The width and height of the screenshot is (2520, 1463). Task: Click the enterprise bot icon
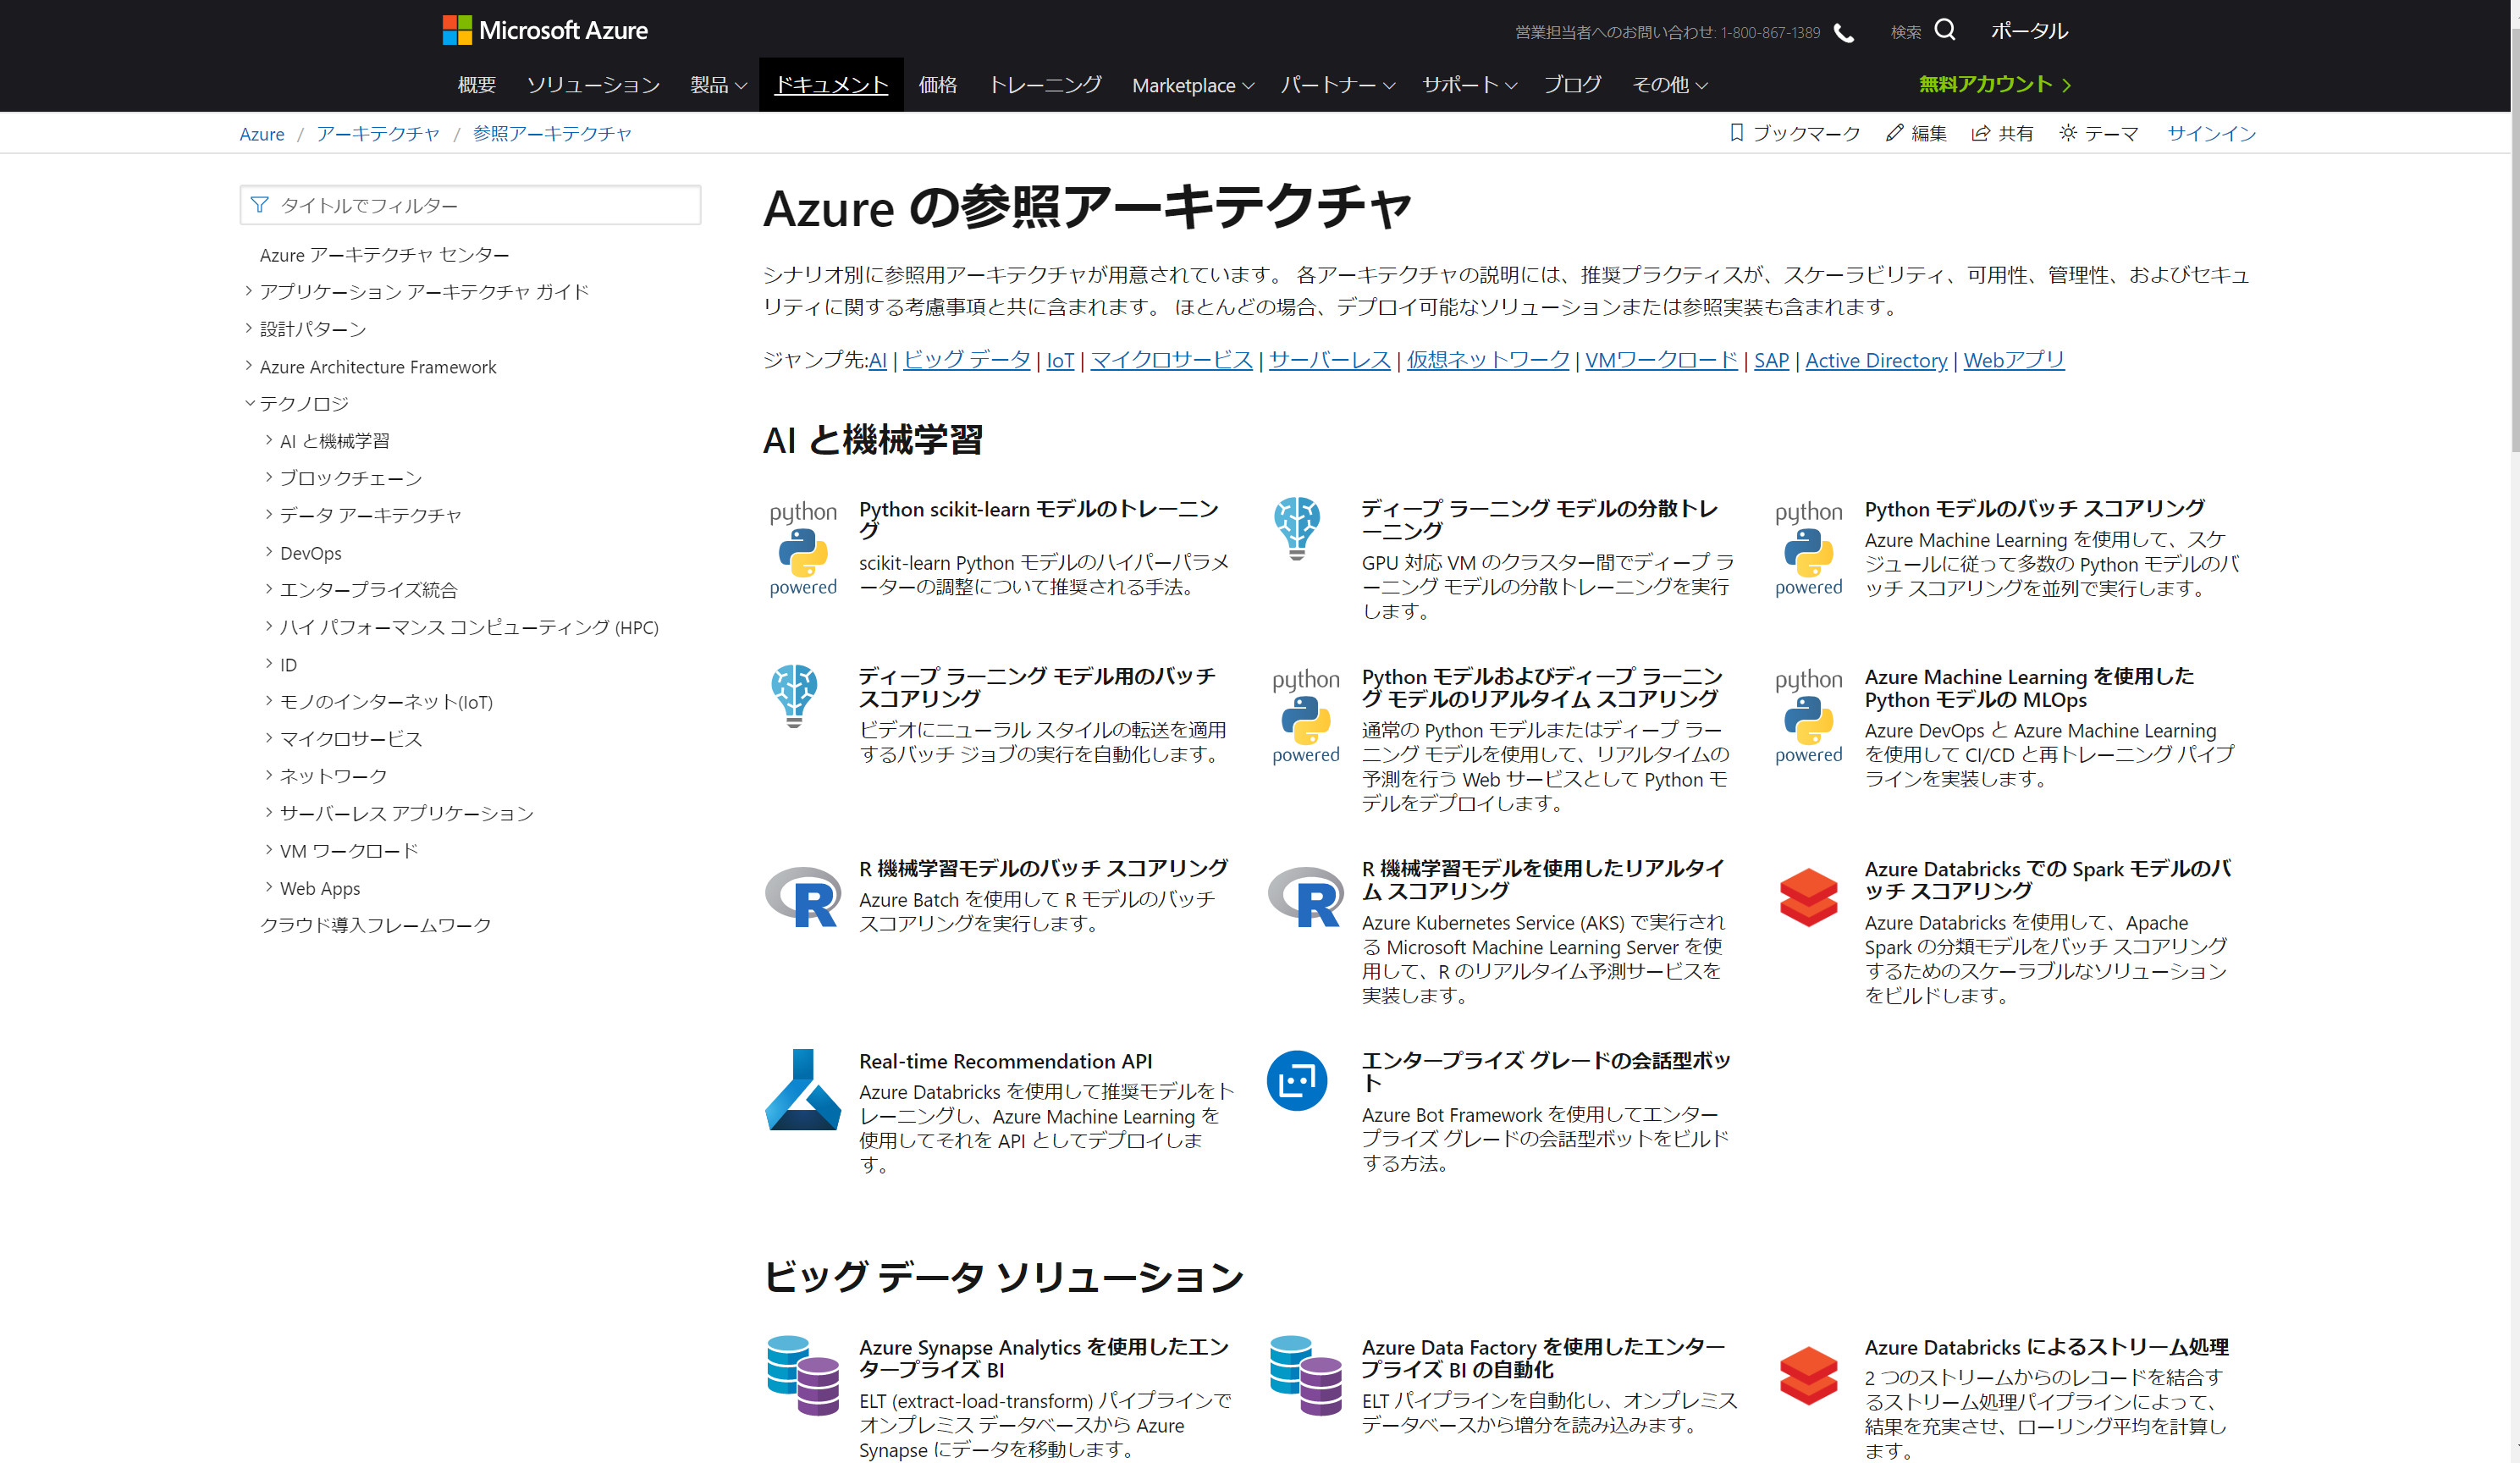click(1296, 1080)
